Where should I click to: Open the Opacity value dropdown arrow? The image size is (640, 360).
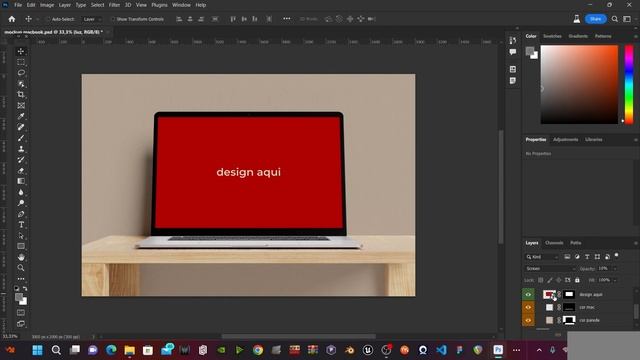tap(615, 269)
